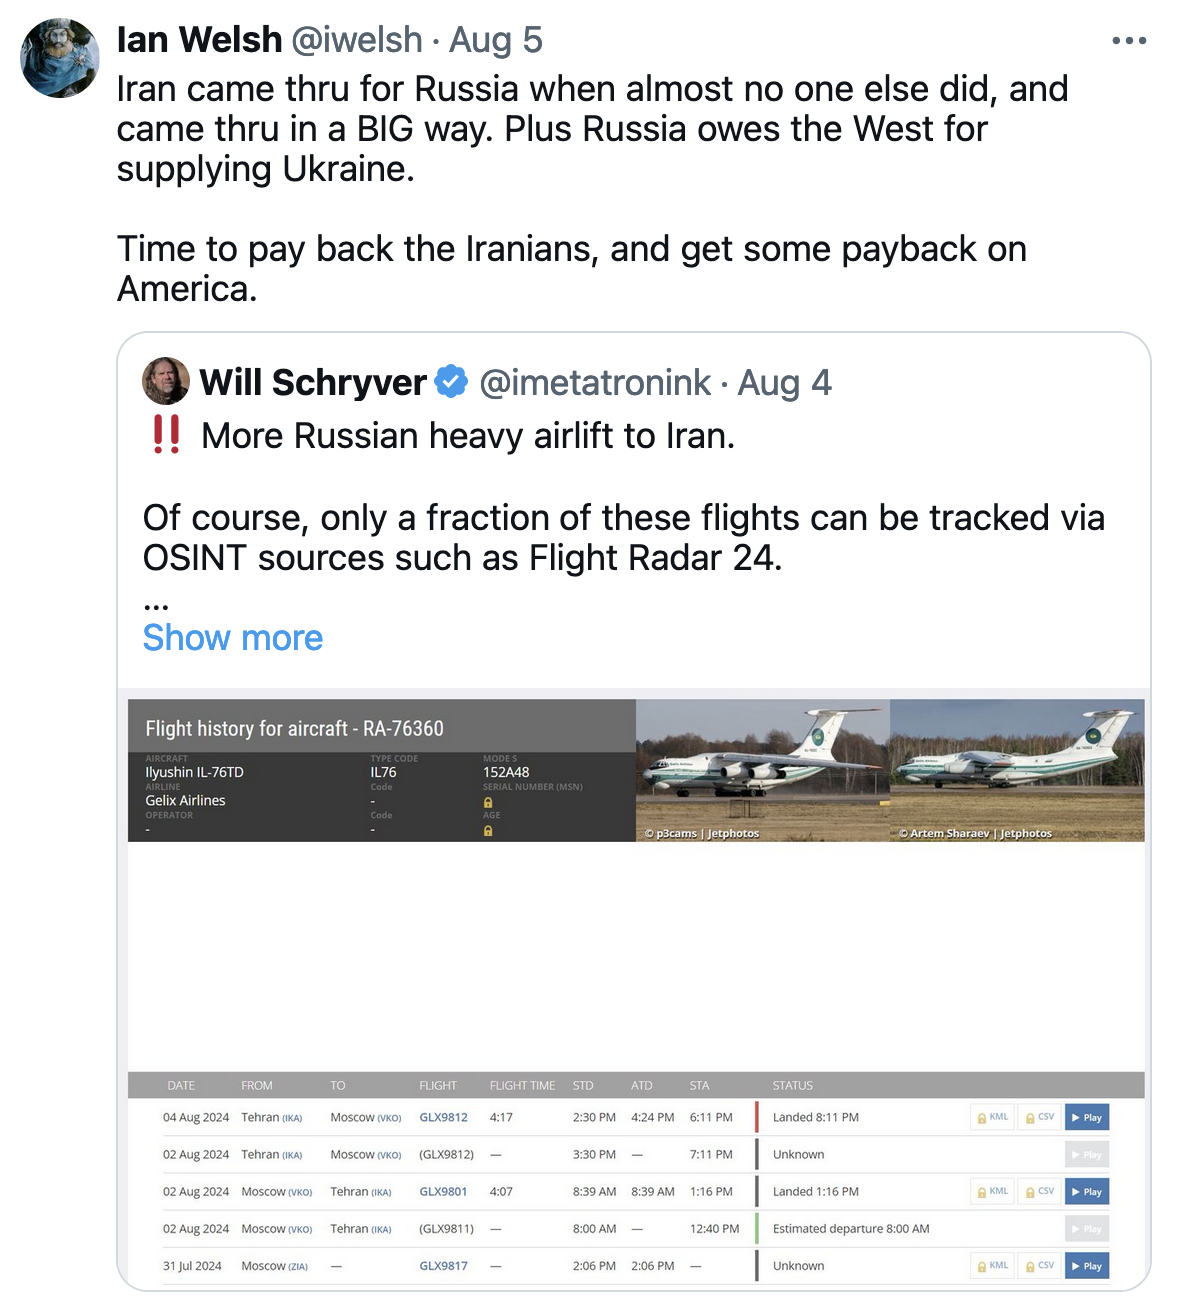1178x1306 pixels.
Task: Play the GLX9801 flight track
Action: 1087,1192
